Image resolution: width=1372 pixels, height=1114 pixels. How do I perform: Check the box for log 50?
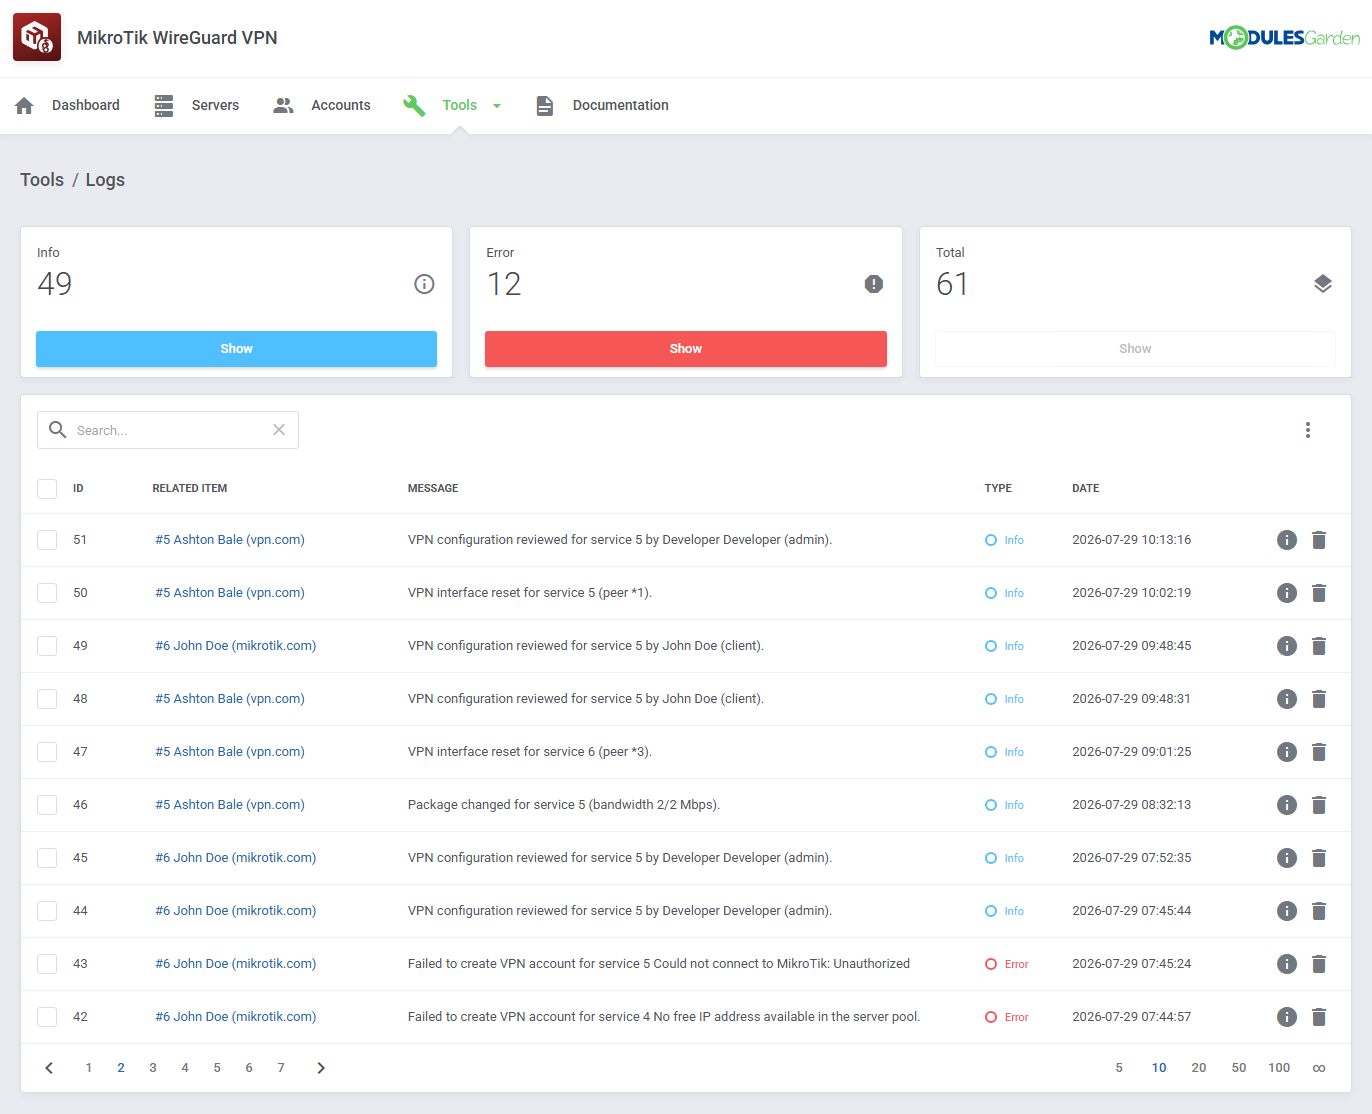[x=47, y=593]
